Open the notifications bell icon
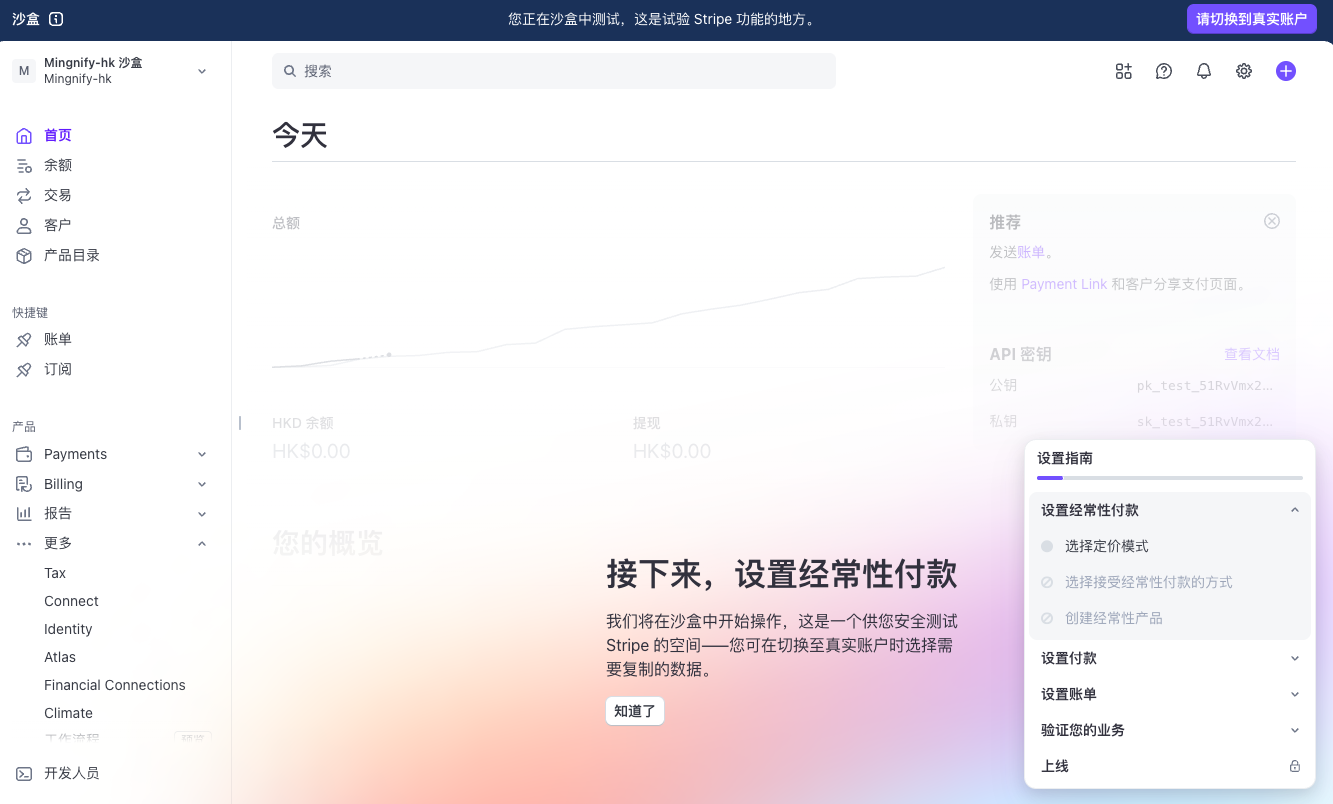 (x=1203, y=71)
